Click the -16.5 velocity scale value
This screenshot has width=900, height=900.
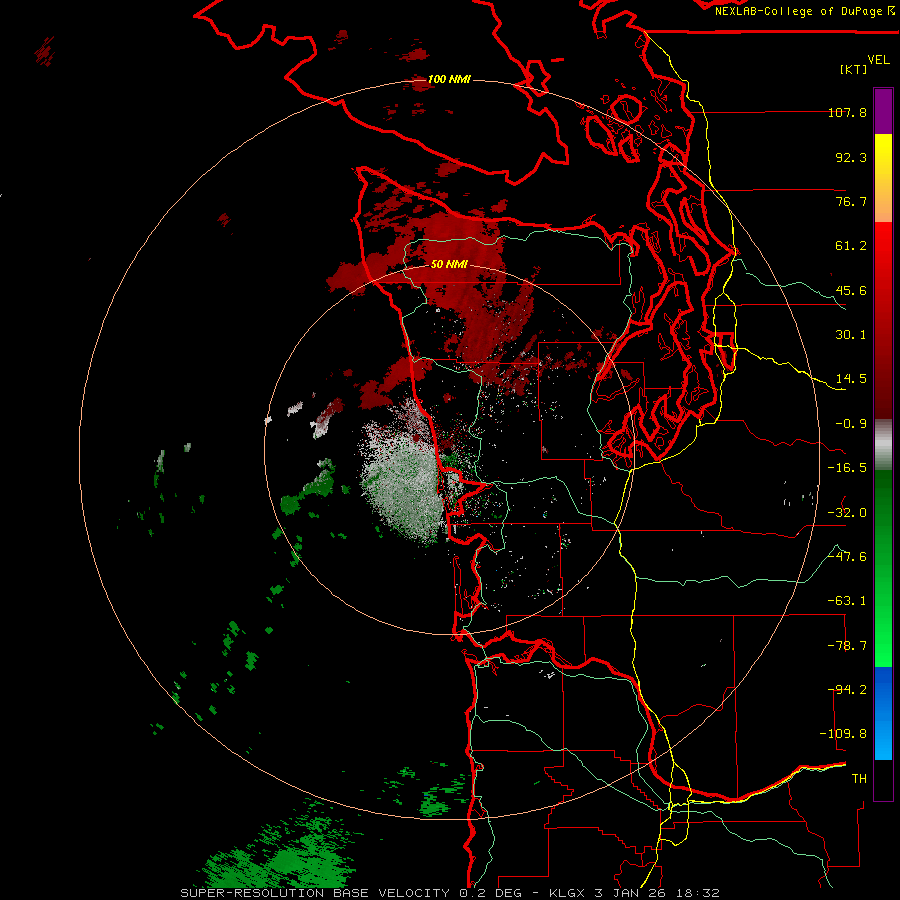847,468
